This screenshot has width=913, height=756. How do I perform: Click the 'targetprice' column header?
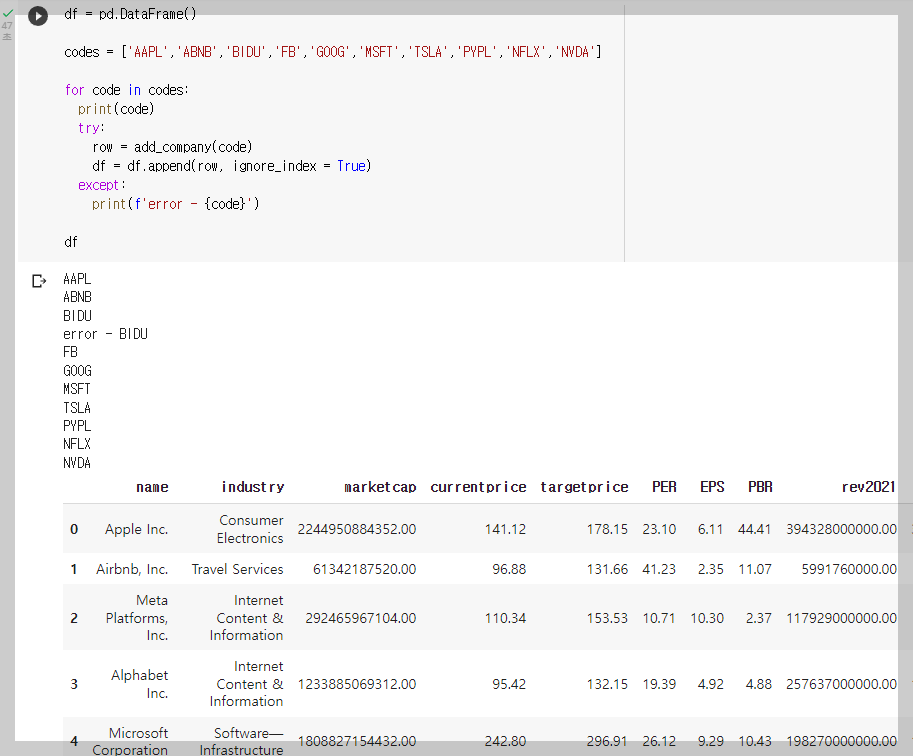tap(584, 487)
